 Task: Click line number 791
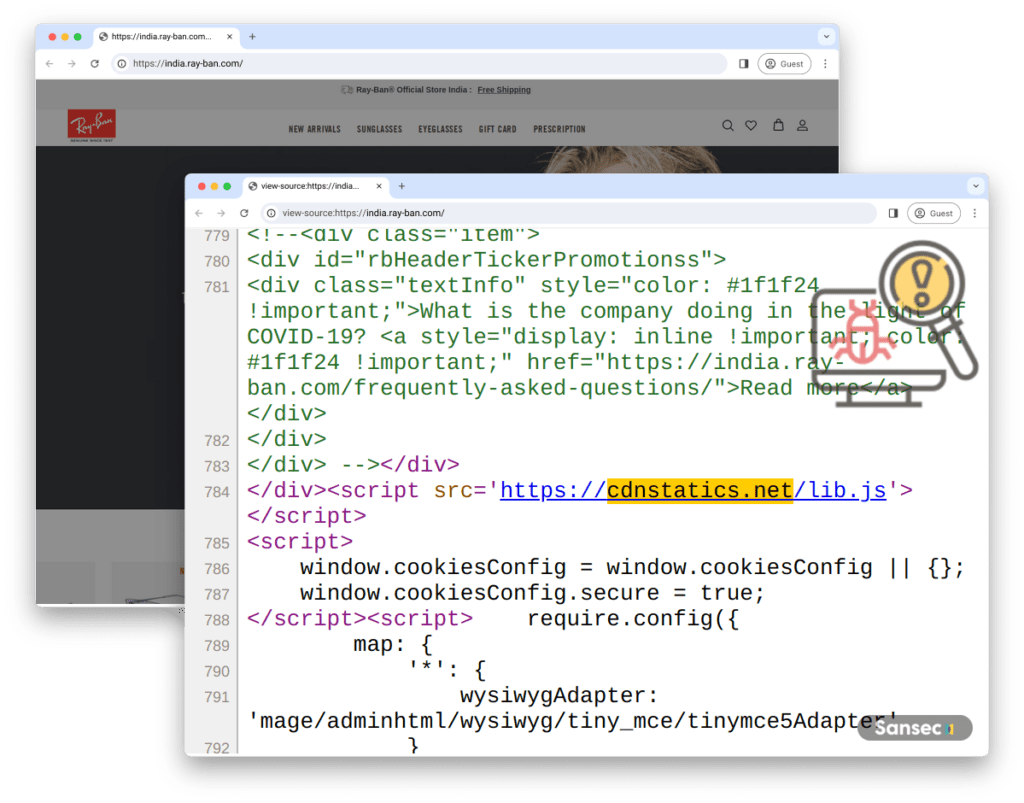(217, 697)
